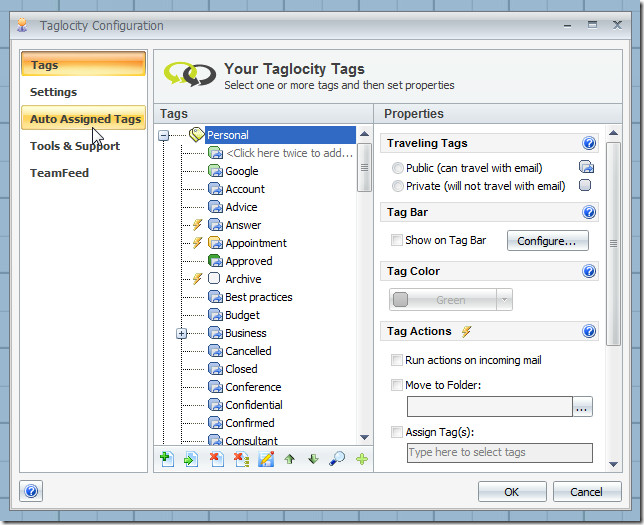Open Auto Assigned Tags section
644x525 pixels.
pos(84,118)
